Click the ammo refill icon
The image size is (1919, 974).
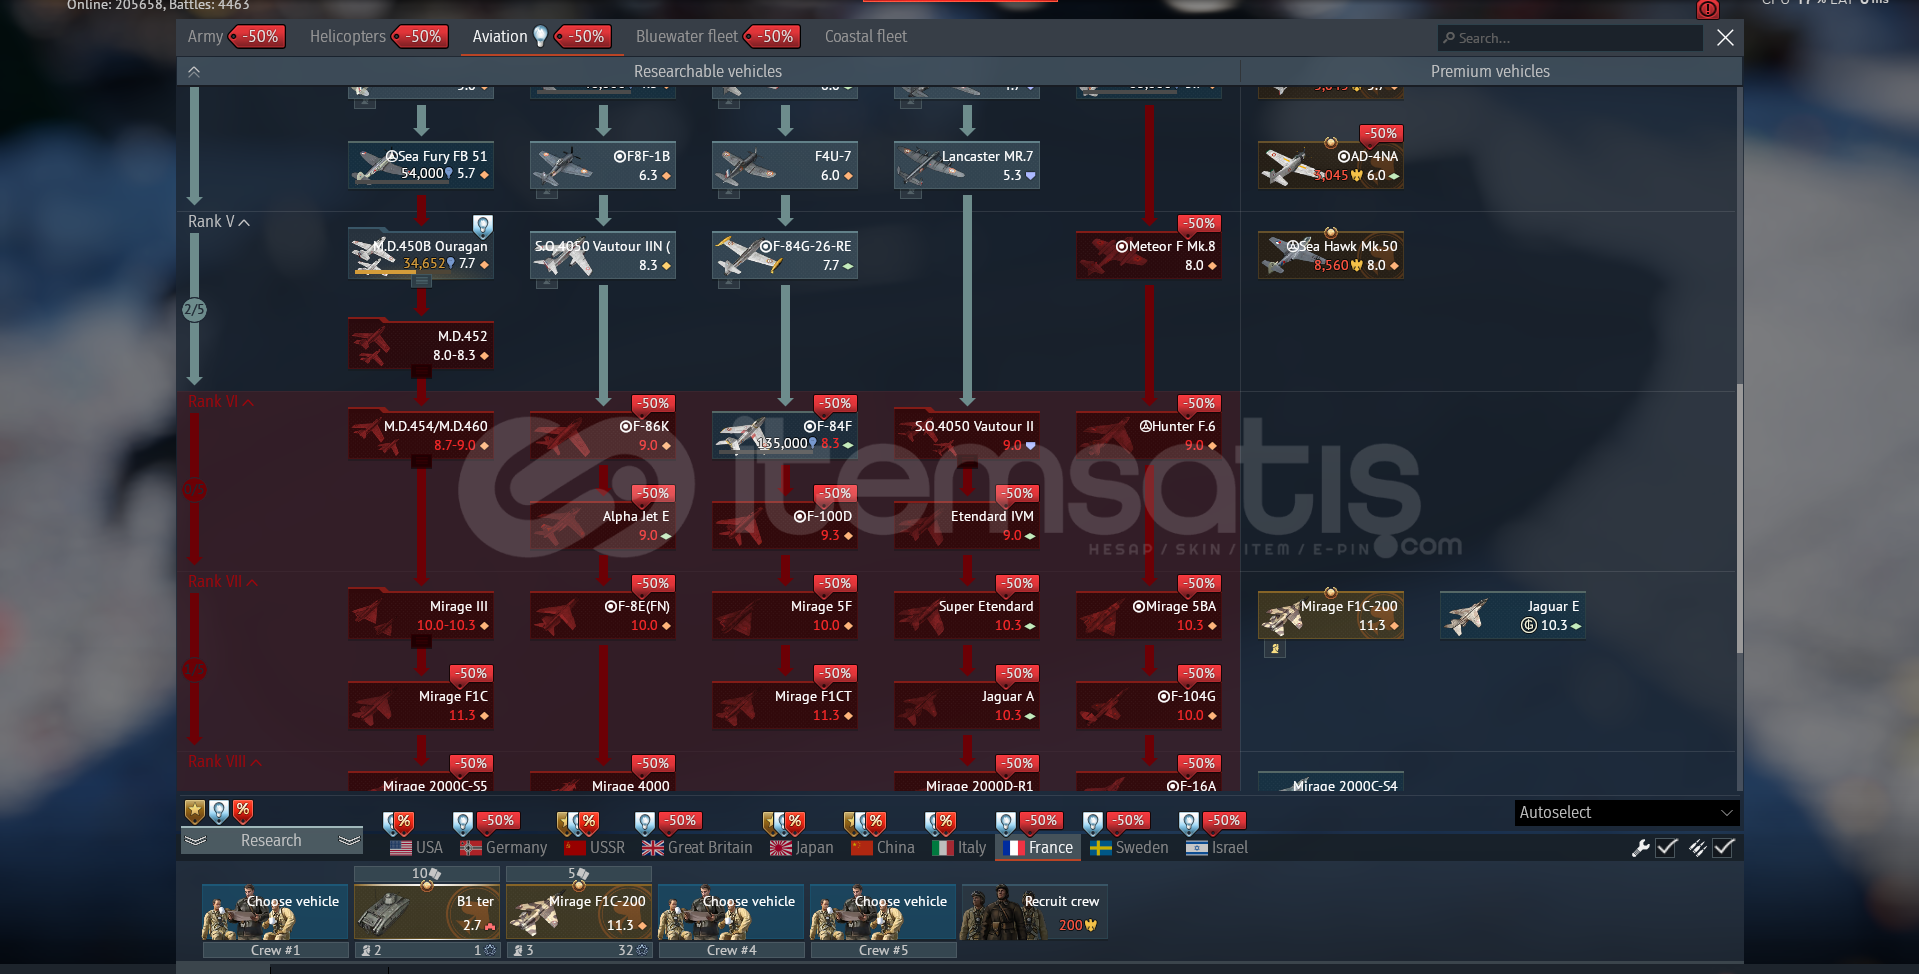pos(1697,848)
